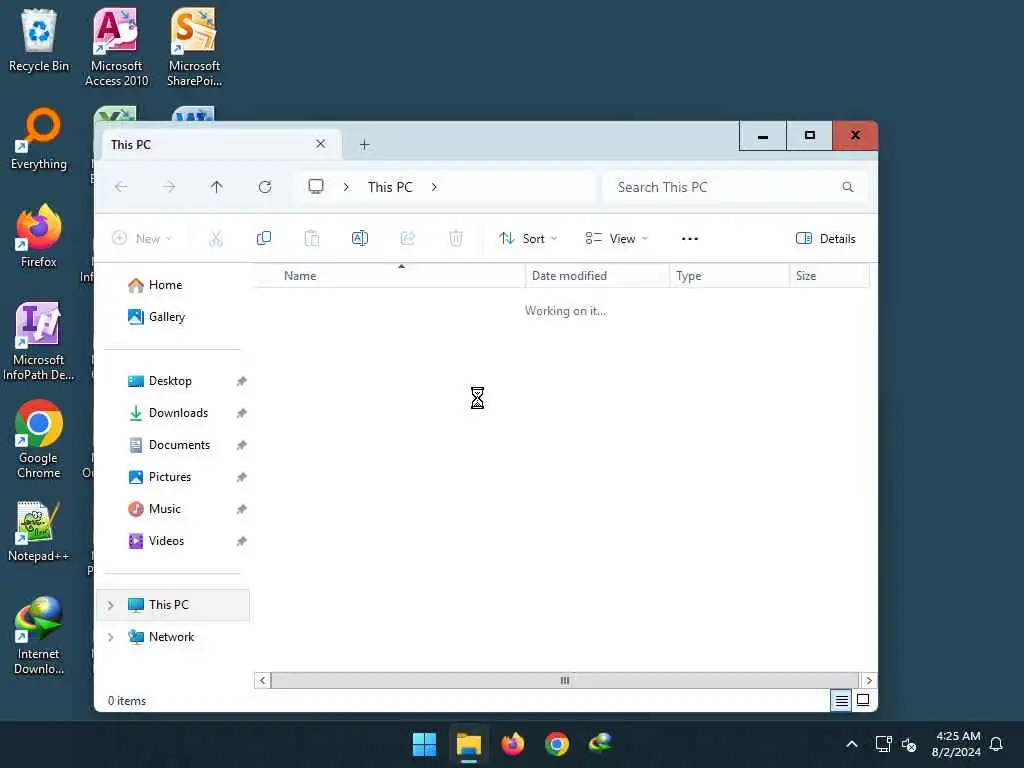Screen dimensions: 1024x768
Task: Click scrollbar right arrow button
Action: 869,680
